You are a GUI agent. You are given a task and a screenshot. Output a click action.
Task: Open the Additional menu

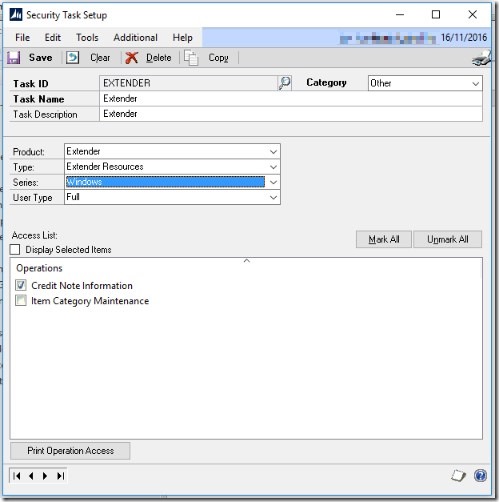(135, 38)
